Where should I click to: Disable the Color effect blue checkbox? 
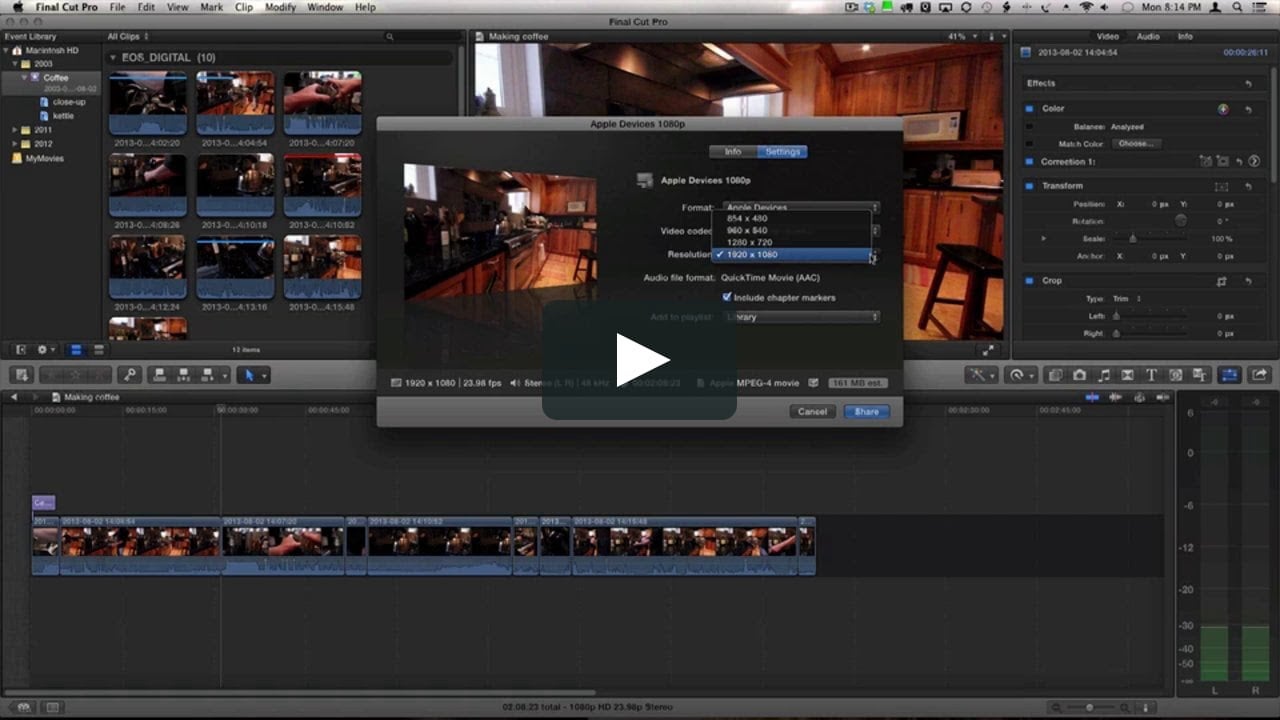pos(1030,109)
